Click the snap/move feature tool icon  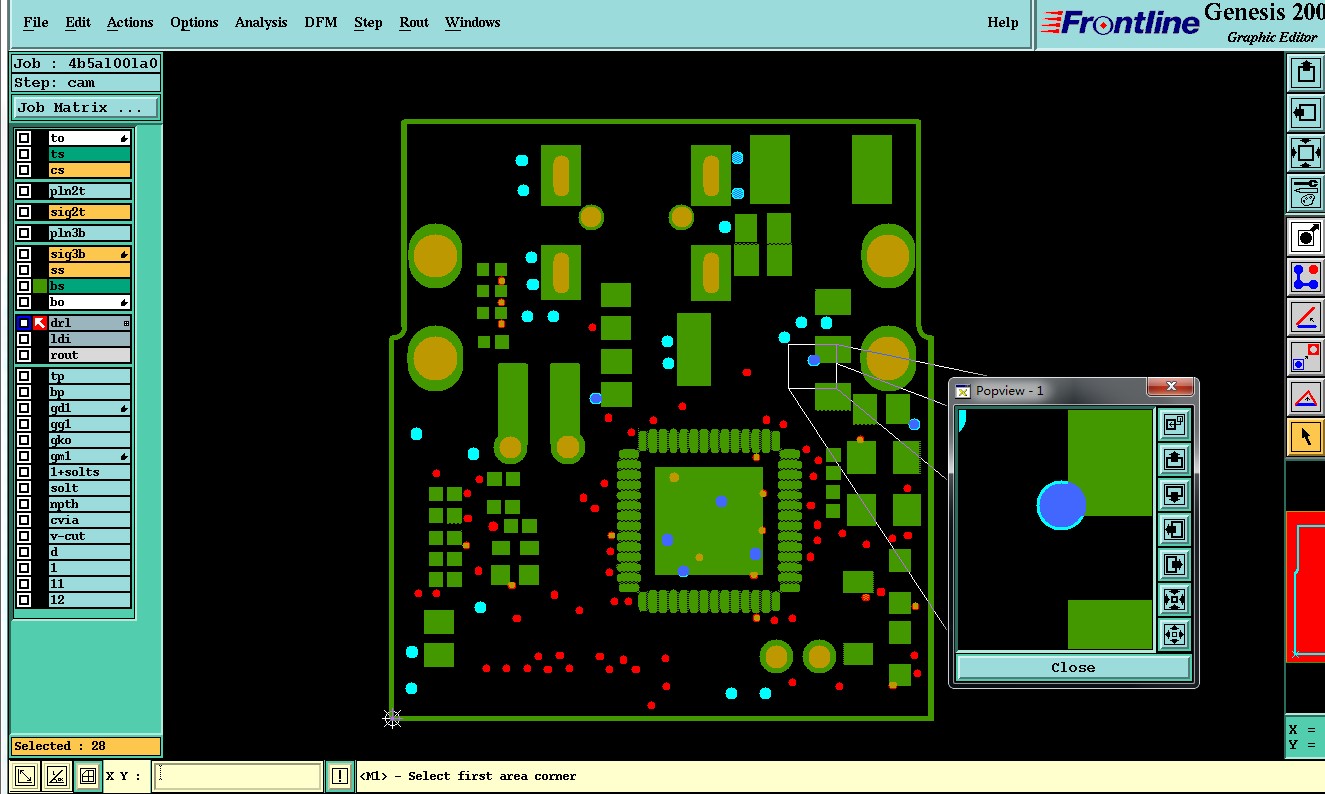click(1305, 357)
